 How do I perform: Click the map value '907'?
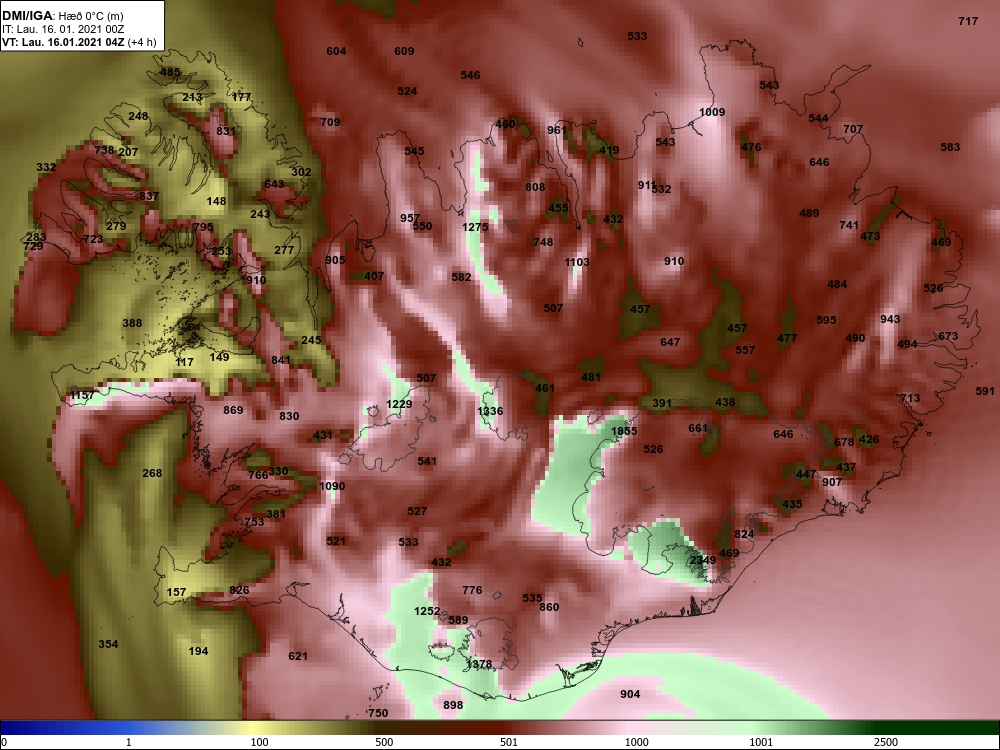832,482
